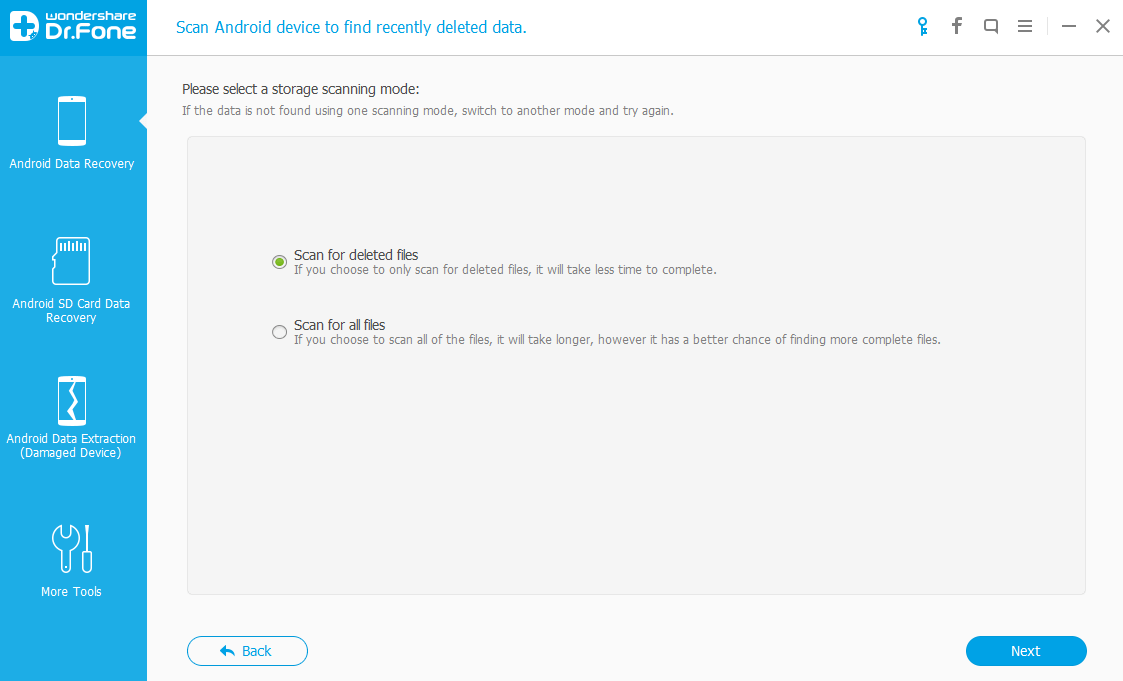Open More Tools wrench icon

click(x=72, y=549)
